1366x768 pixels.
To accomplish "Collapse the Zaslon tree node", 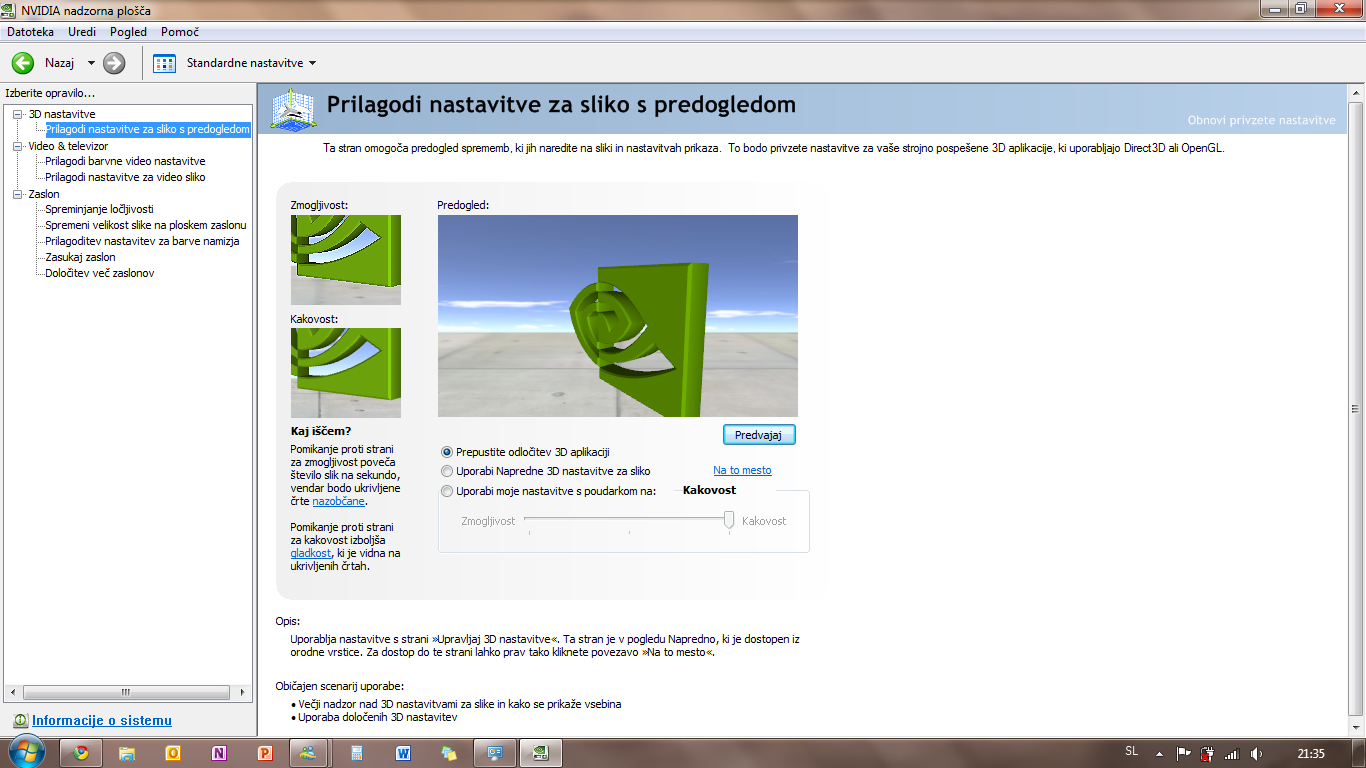I will tap(17, 194).
